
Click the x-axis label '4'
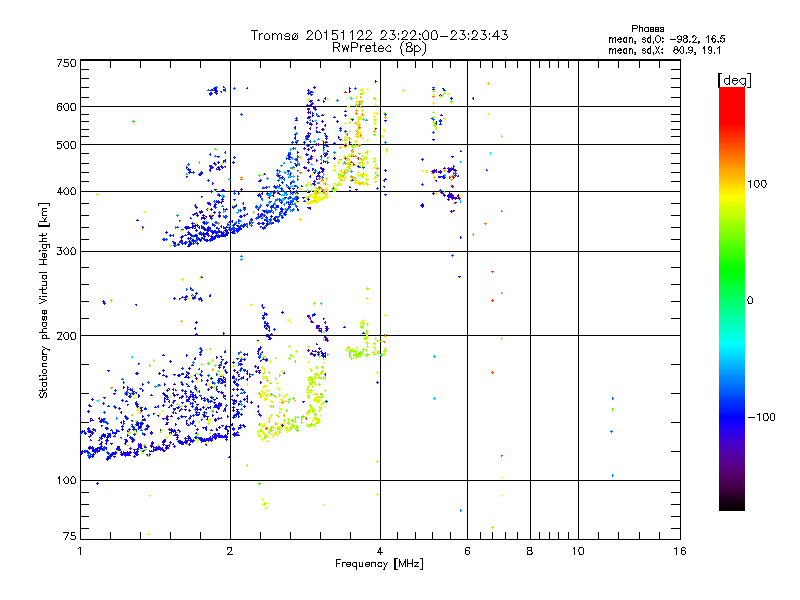[380, 551]
